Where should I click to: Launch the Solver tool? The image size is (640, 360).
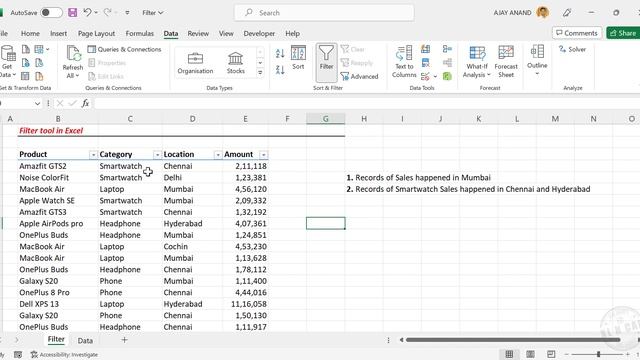click(x=572, y=49)
